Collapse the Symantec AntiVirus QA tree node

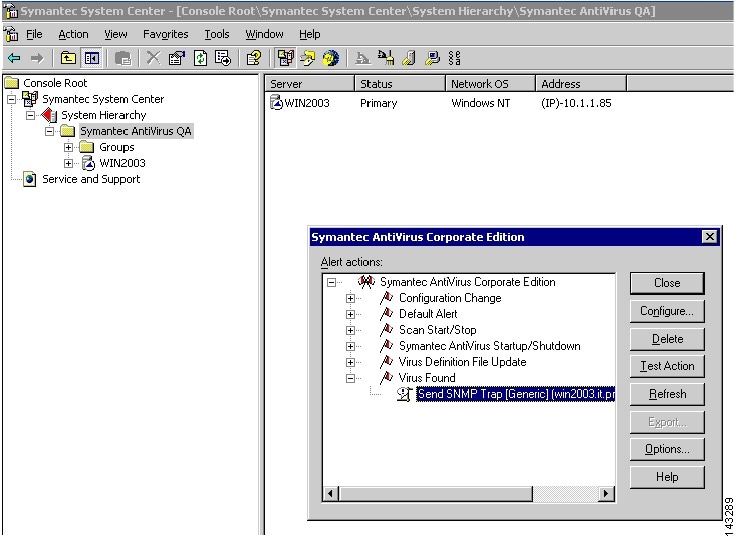point(49,131)
